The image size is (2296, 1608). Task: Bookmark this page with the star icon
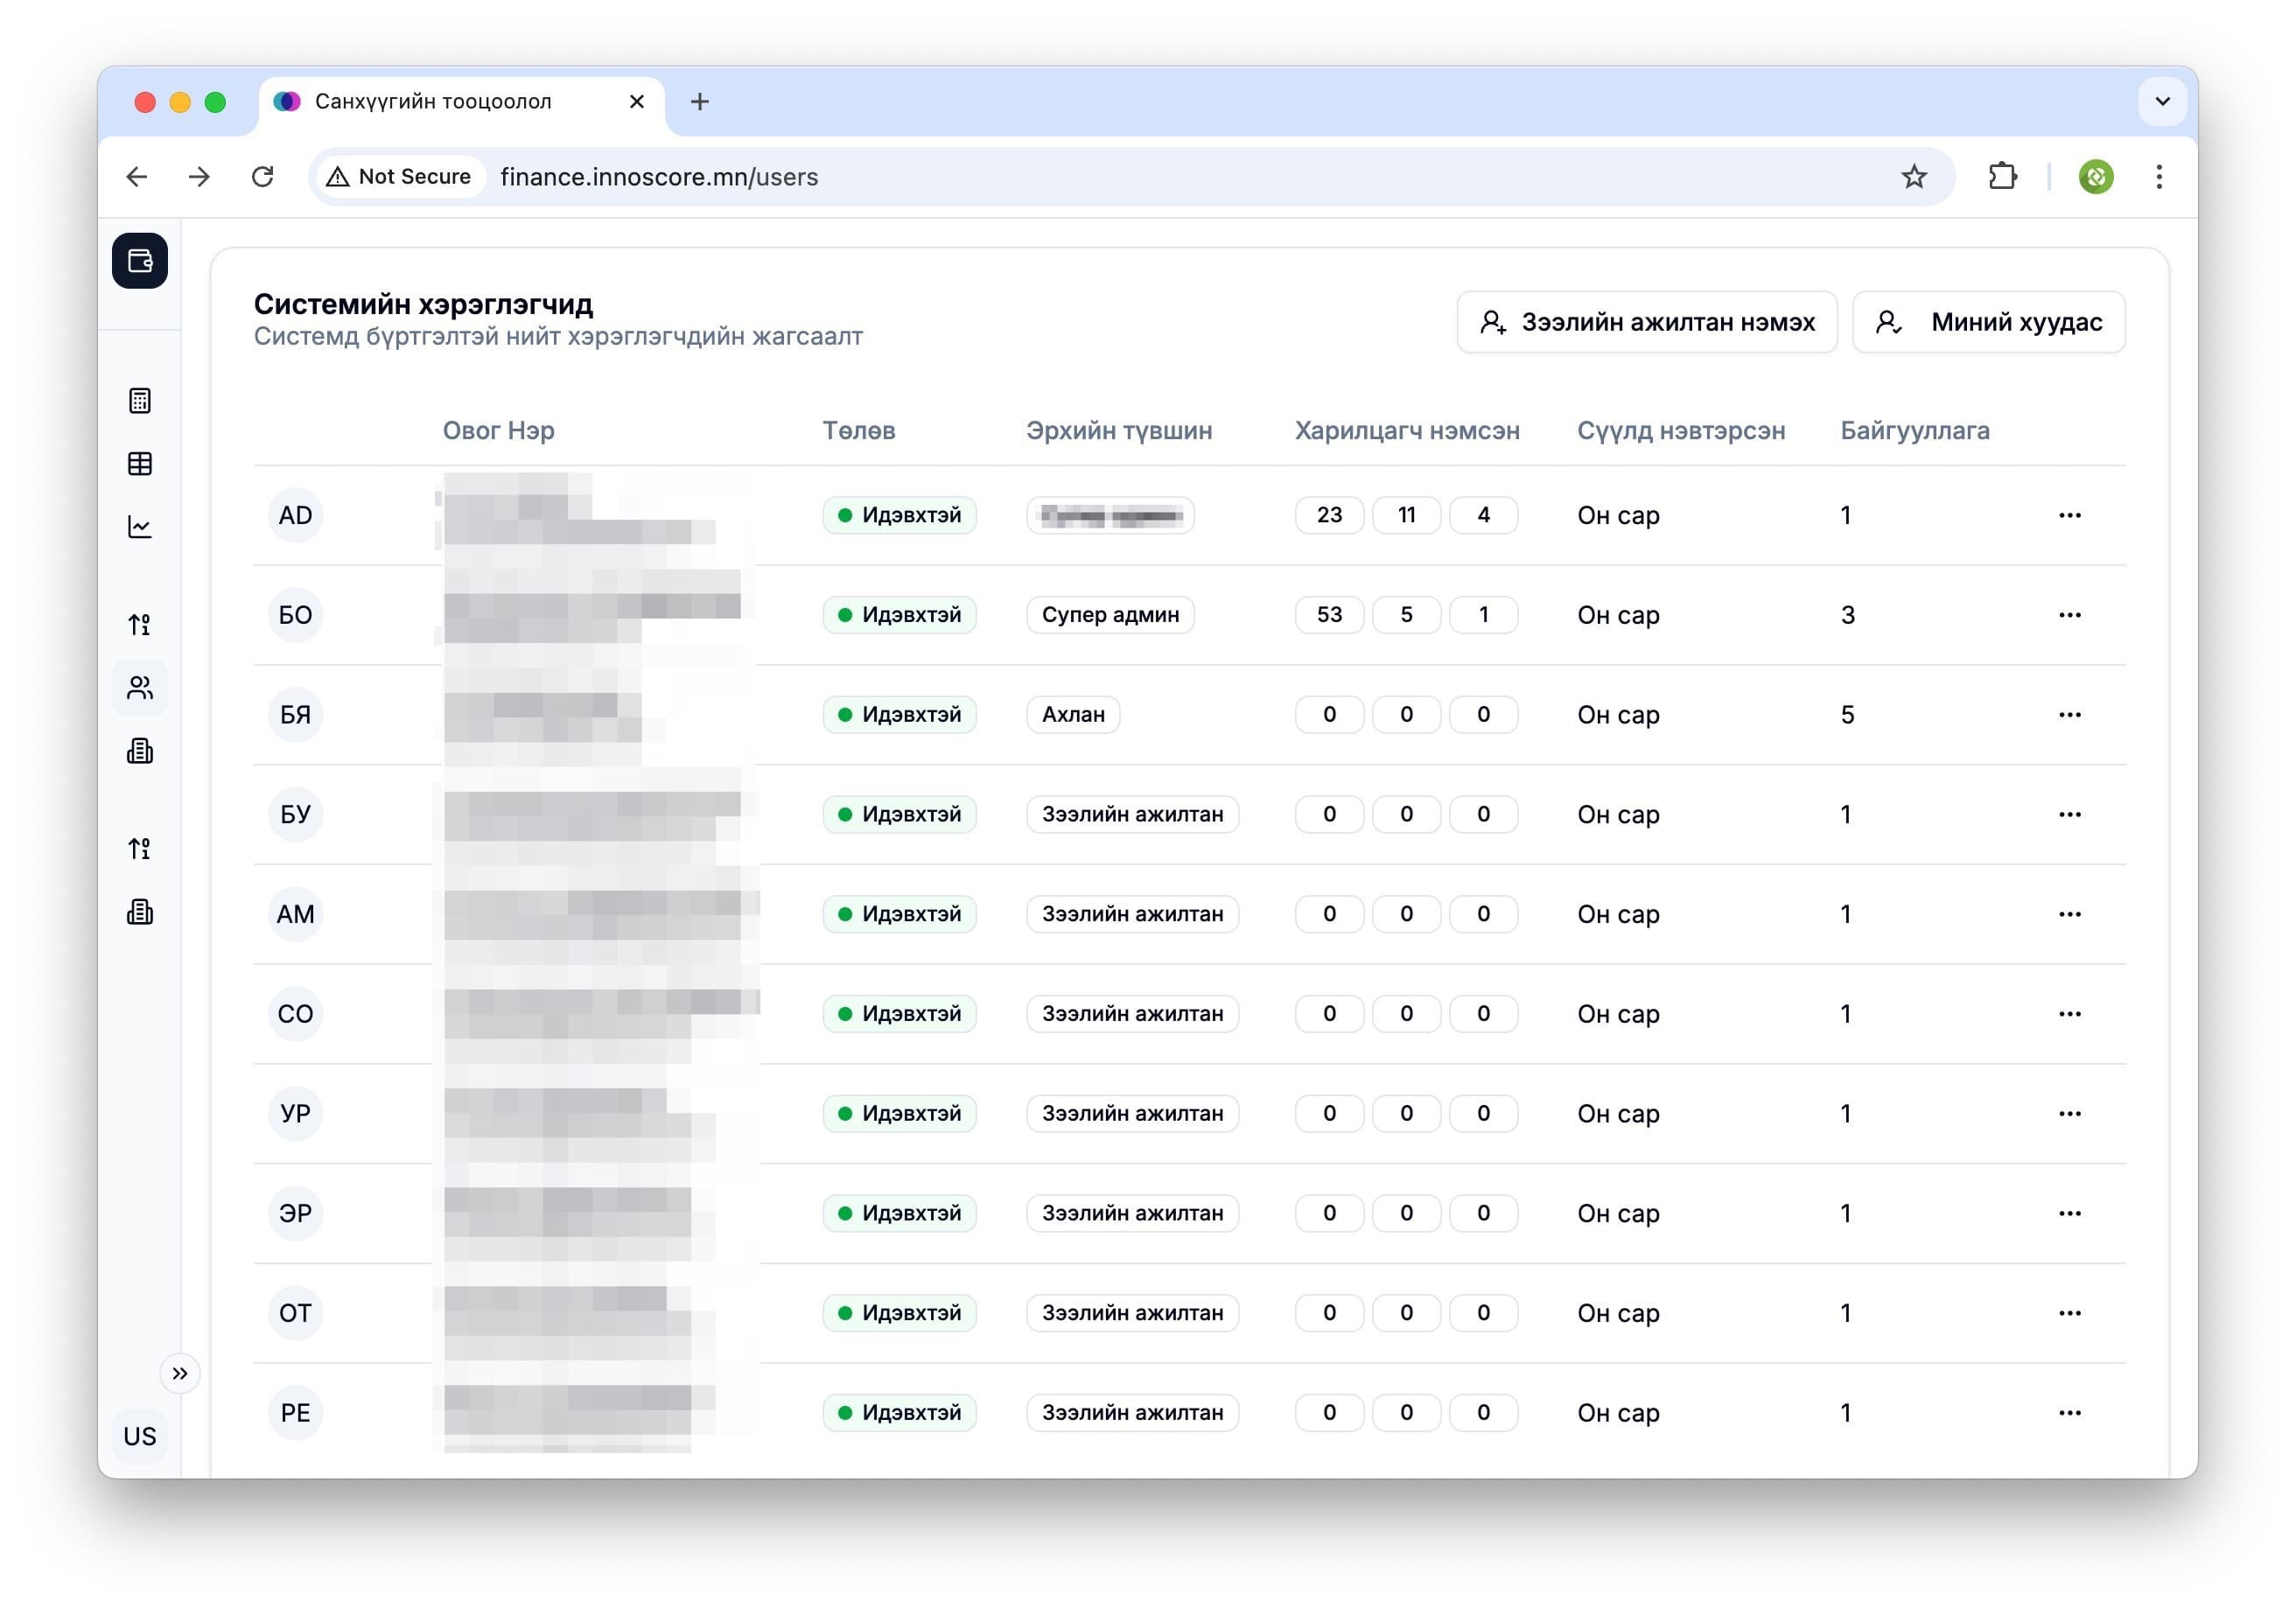tap(1913, 177)
